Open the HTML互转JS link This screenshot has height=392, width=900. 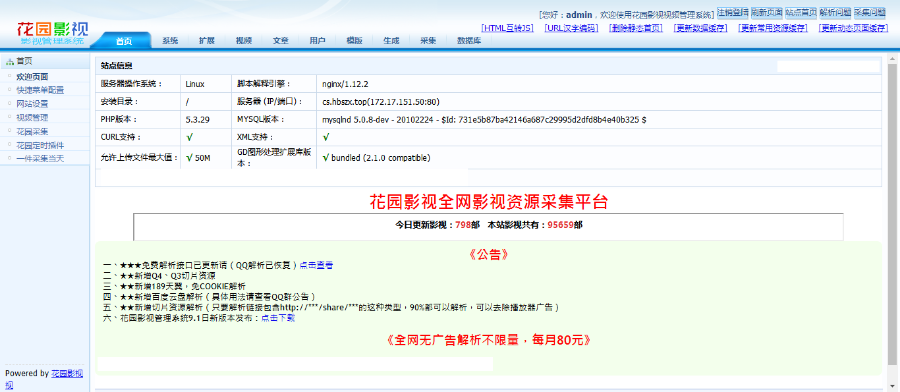507,28
